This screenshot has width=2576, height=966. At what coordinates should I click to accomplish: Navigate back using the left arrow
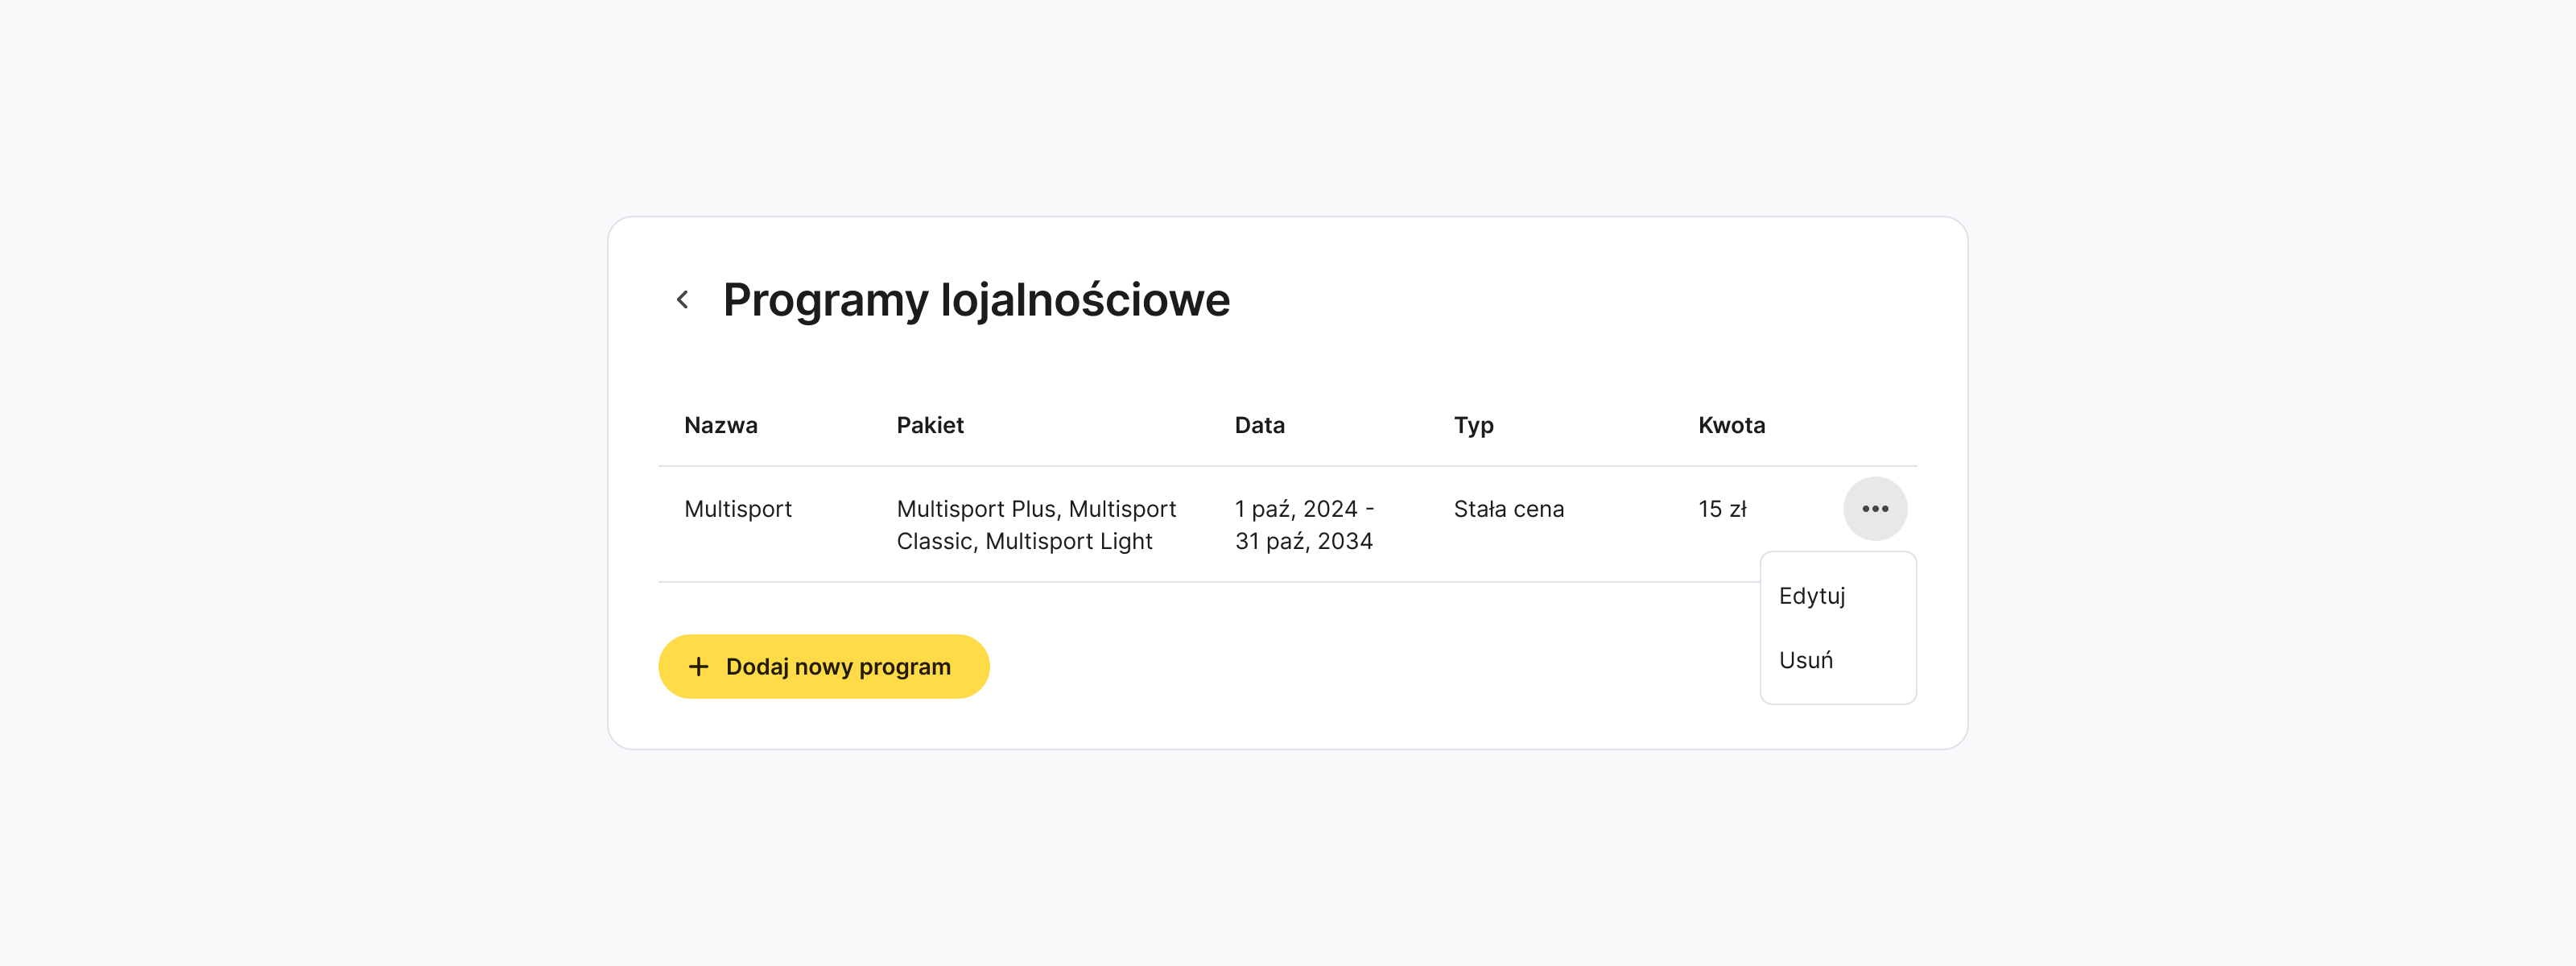pyautogui.click(x=683, y=299)
